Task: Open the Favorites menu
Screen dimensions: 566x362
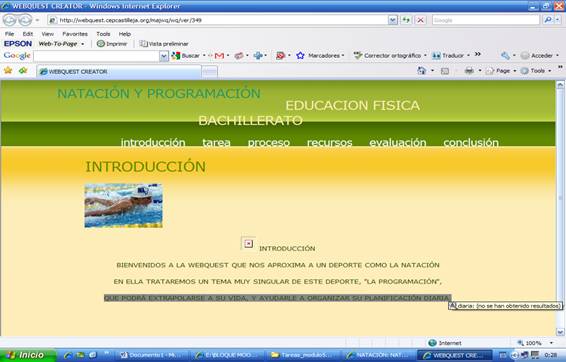Action: 75,34
